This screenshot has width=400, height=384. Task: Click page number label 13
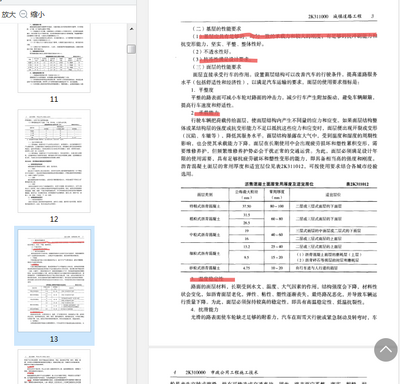click(54, 339)
